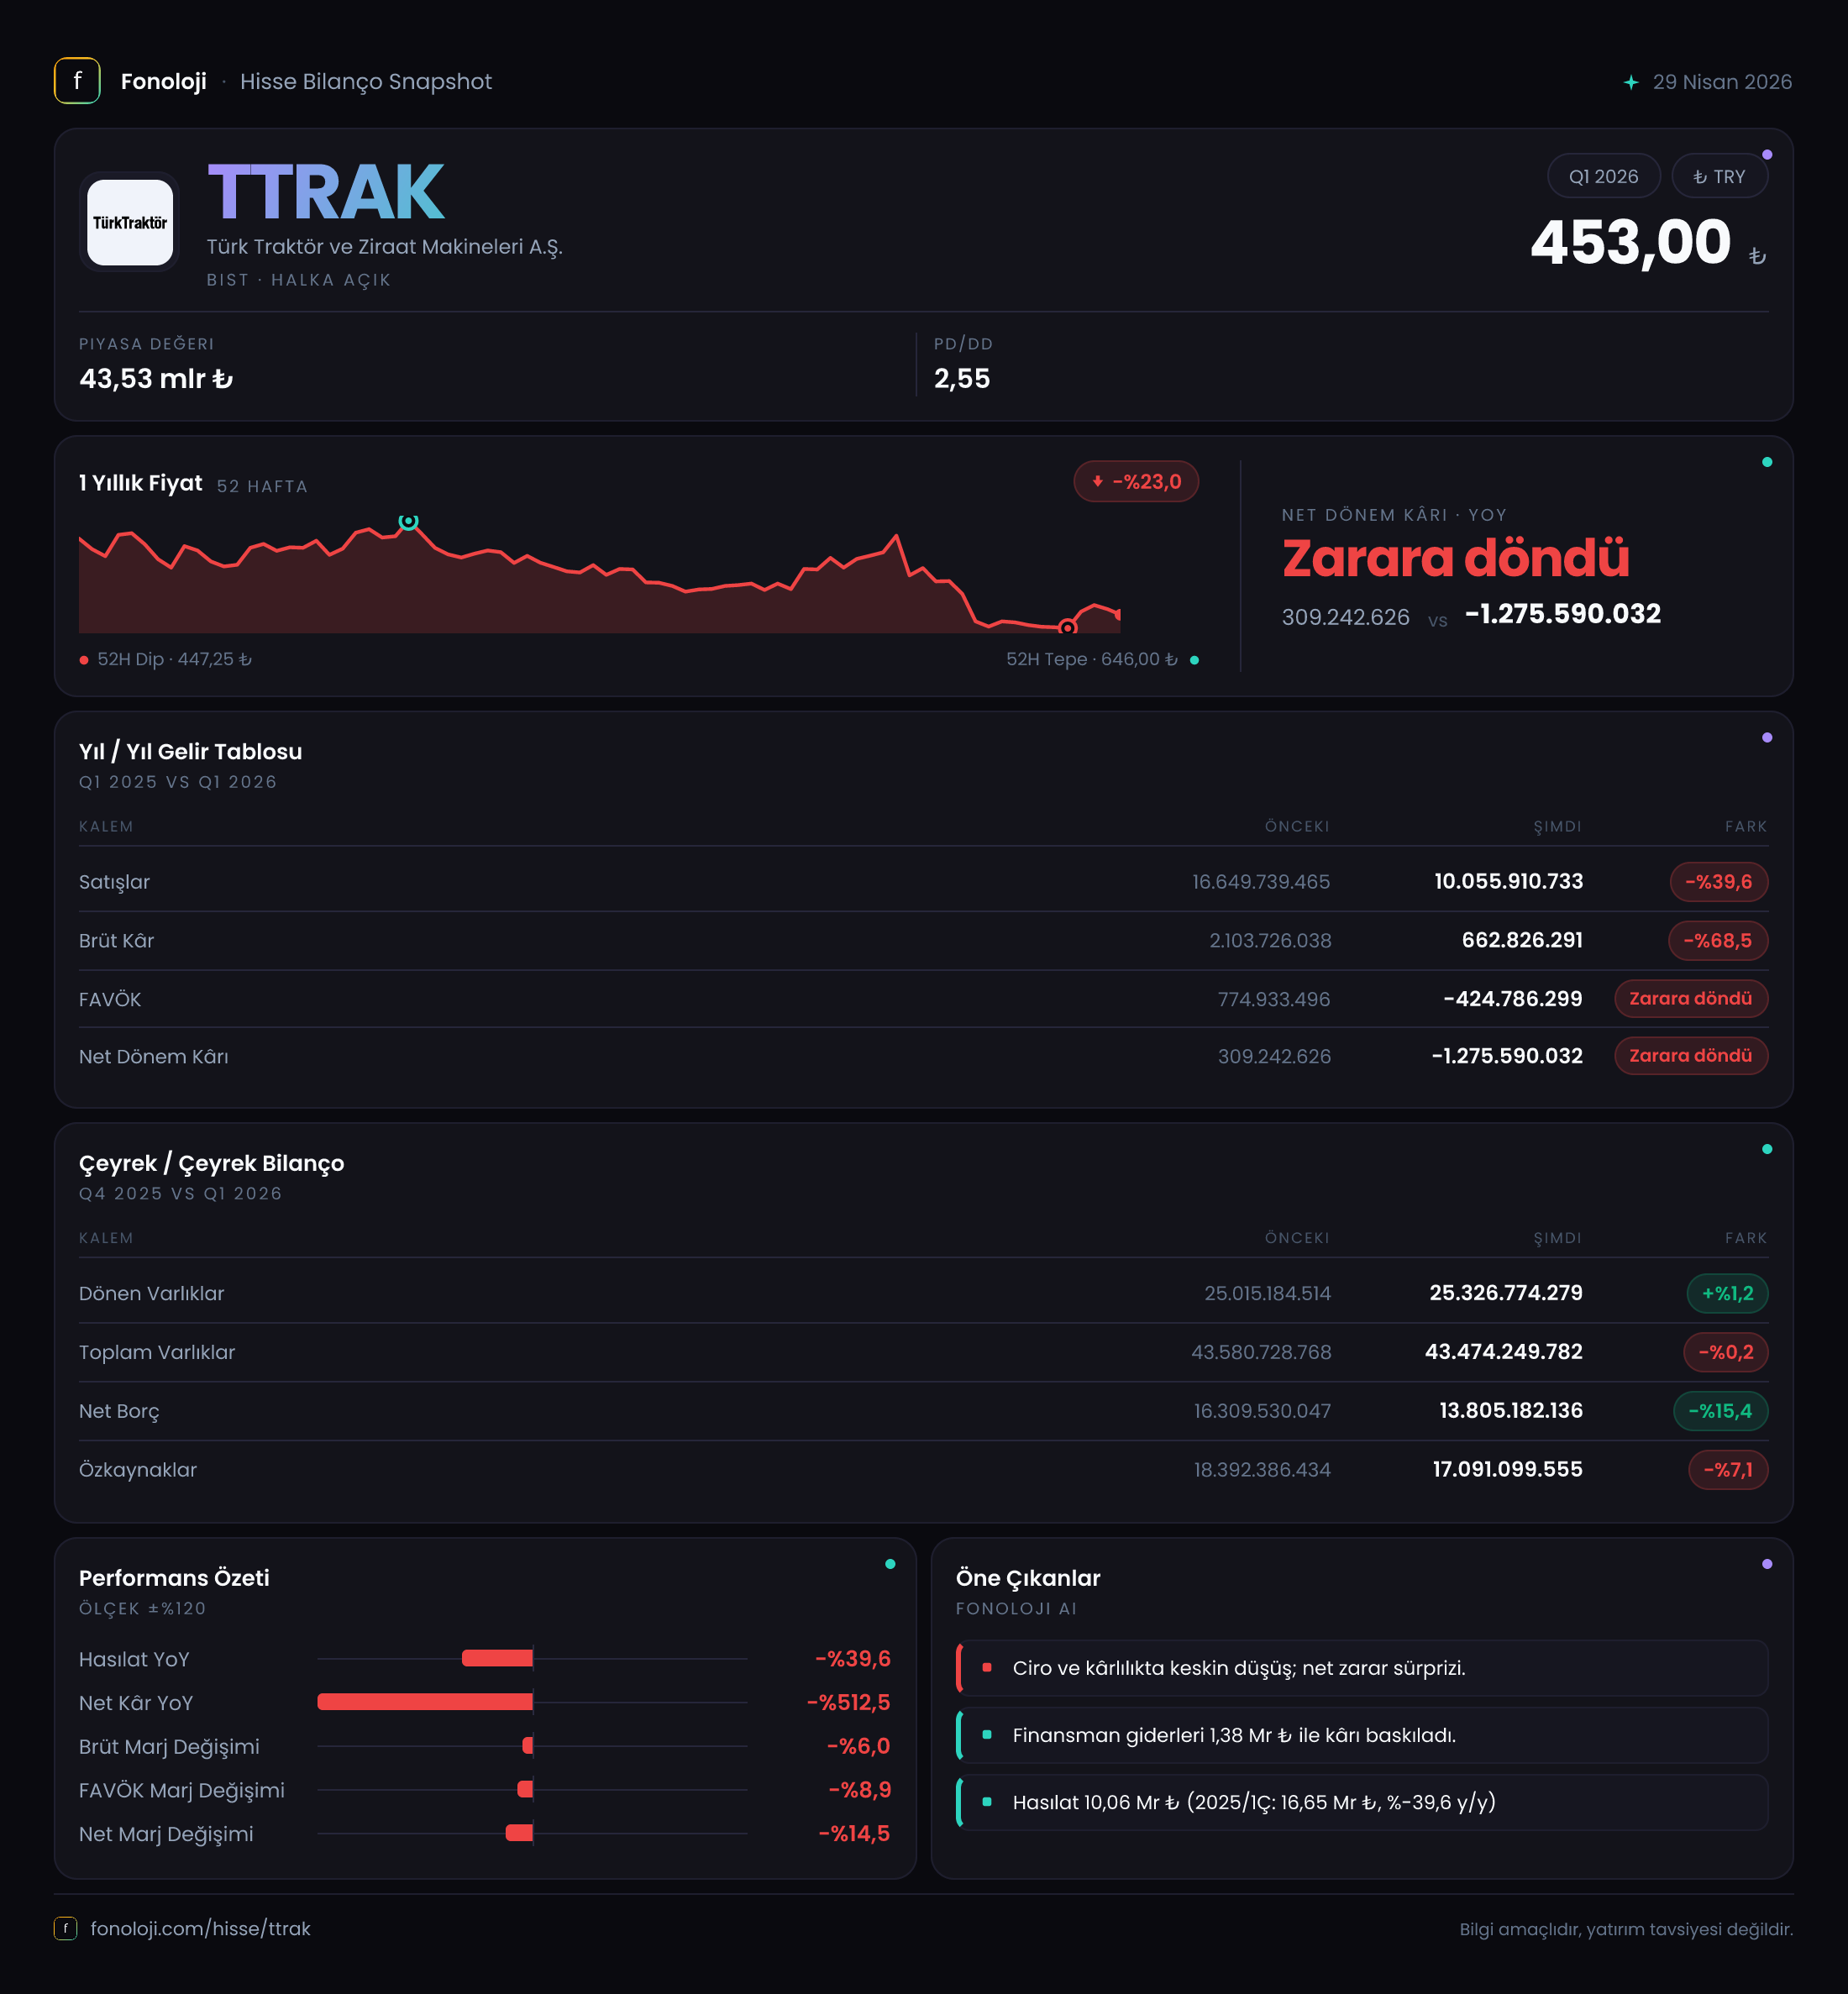Click the 'Ciro ve kârlılıkta keskin düşüş' highlight

1361,1667
